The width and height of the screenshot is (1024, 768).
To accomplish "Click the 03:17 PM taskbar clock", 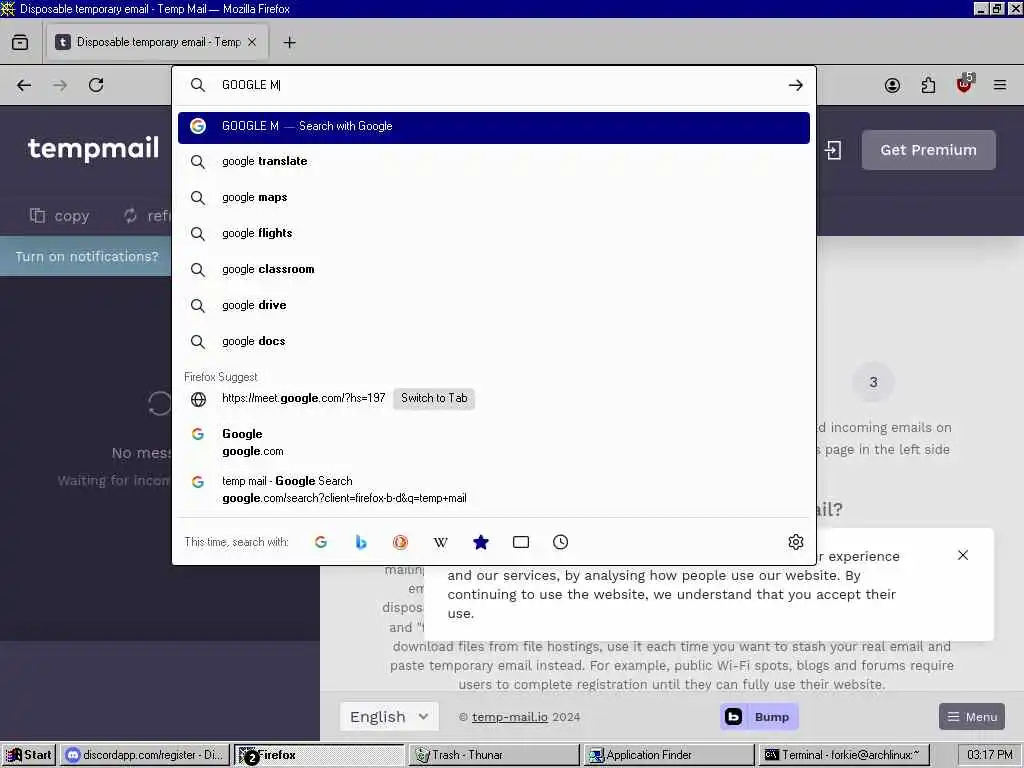I will click(989, 755).
